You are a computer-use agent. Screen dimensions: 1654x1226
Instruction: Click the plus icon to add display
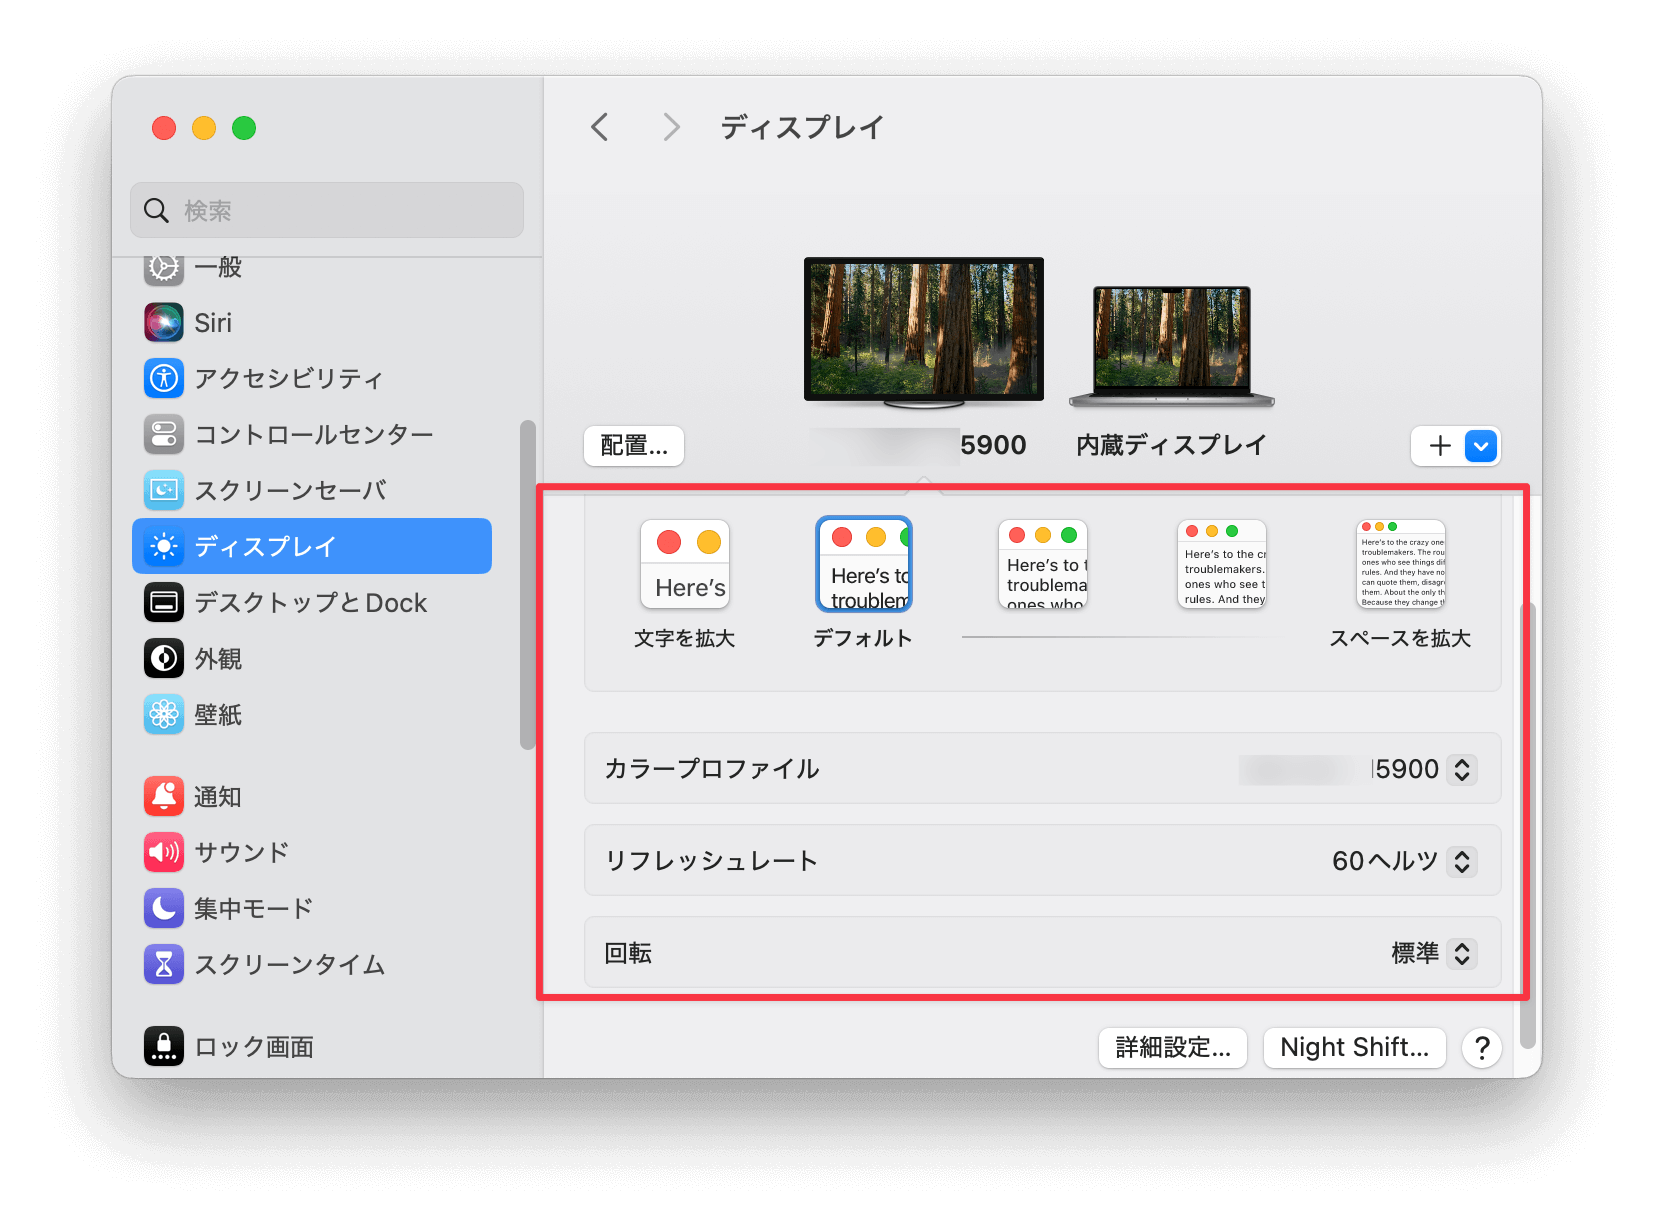click(x=1440, y=446)
